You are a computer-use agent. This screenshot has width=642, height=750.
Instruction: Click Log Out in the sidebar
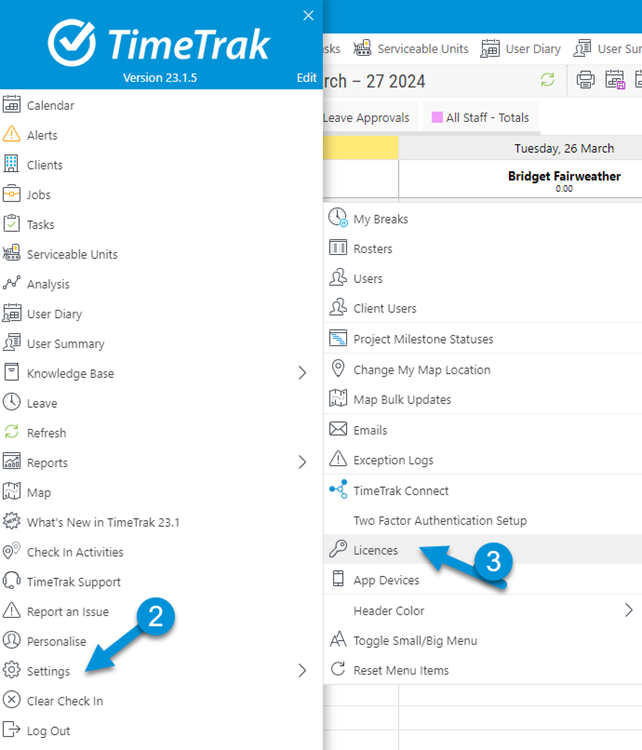[x=48, y=730]
